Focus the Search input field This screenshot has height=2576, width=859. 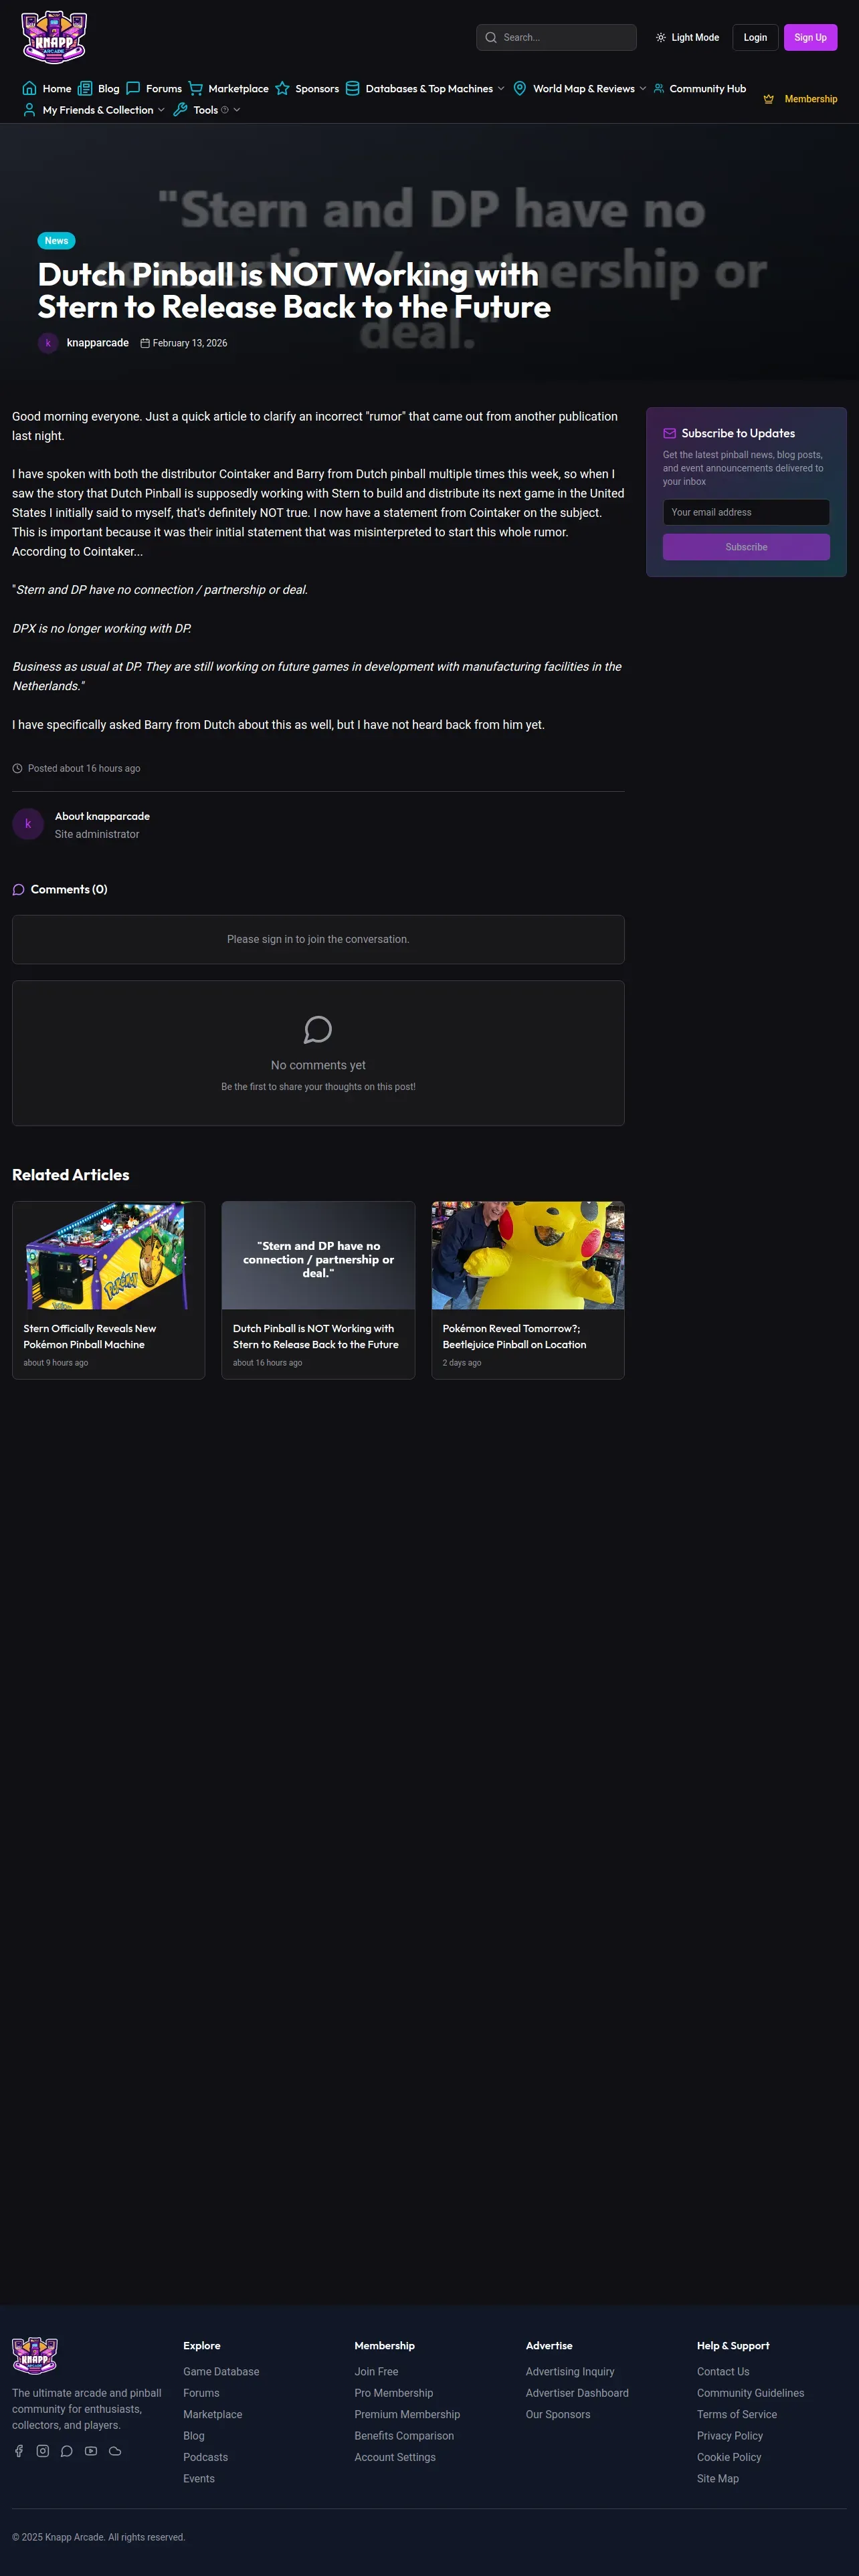[x=556, y=37]
